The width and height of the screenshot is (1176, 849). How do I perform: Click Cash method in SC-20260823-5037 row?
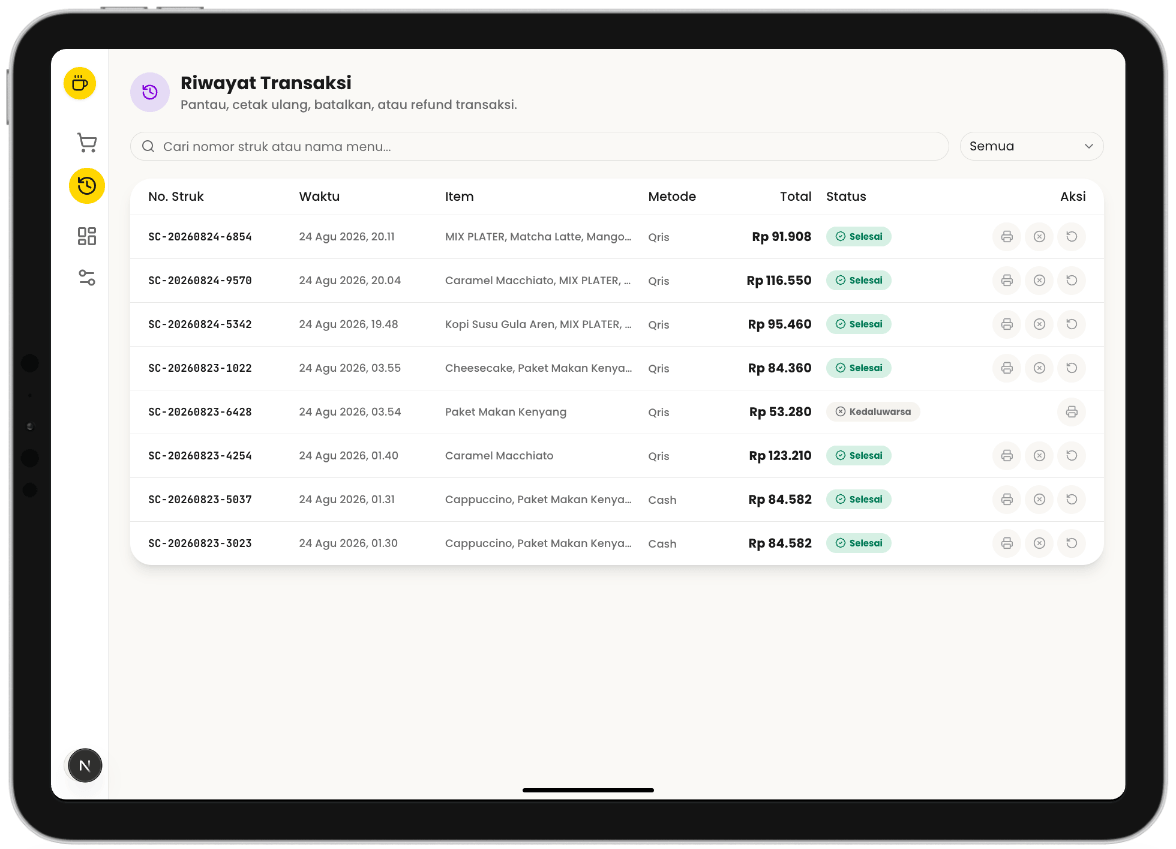pos(662,500)
